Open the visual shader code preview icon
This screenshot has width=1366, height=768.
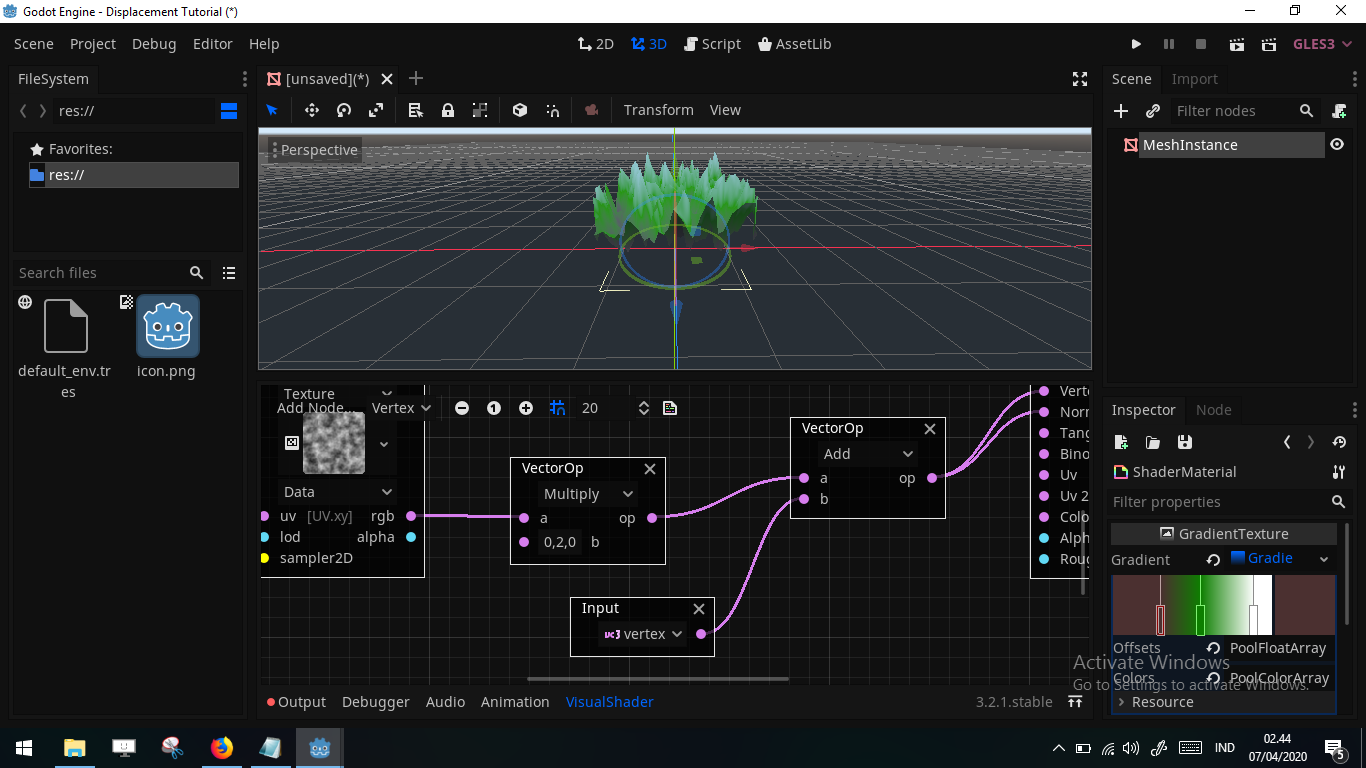(x=669, y=408)
